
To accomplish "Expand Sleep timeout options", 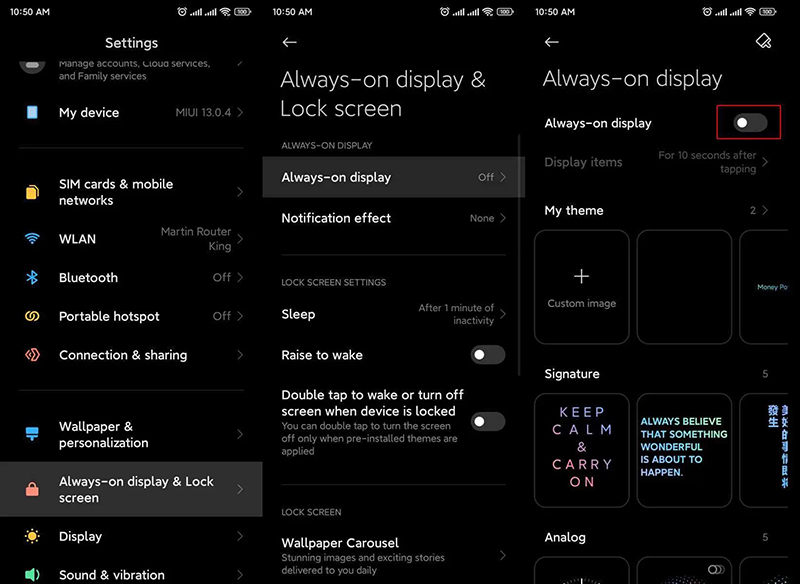I will tap(502, 315).
